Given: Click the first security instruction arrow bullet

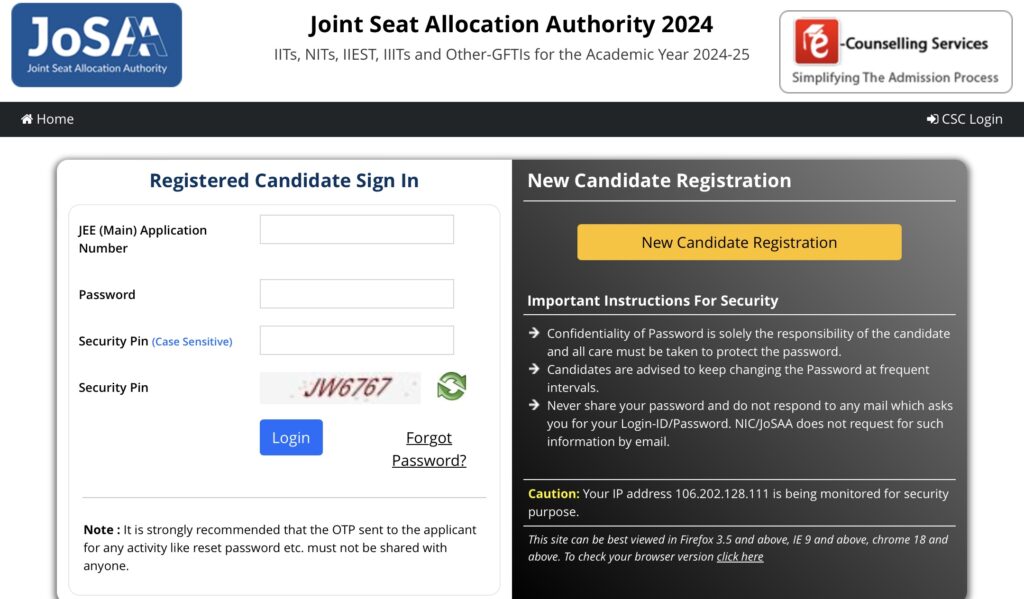Looking at the screenshot, I should point(534,332).
